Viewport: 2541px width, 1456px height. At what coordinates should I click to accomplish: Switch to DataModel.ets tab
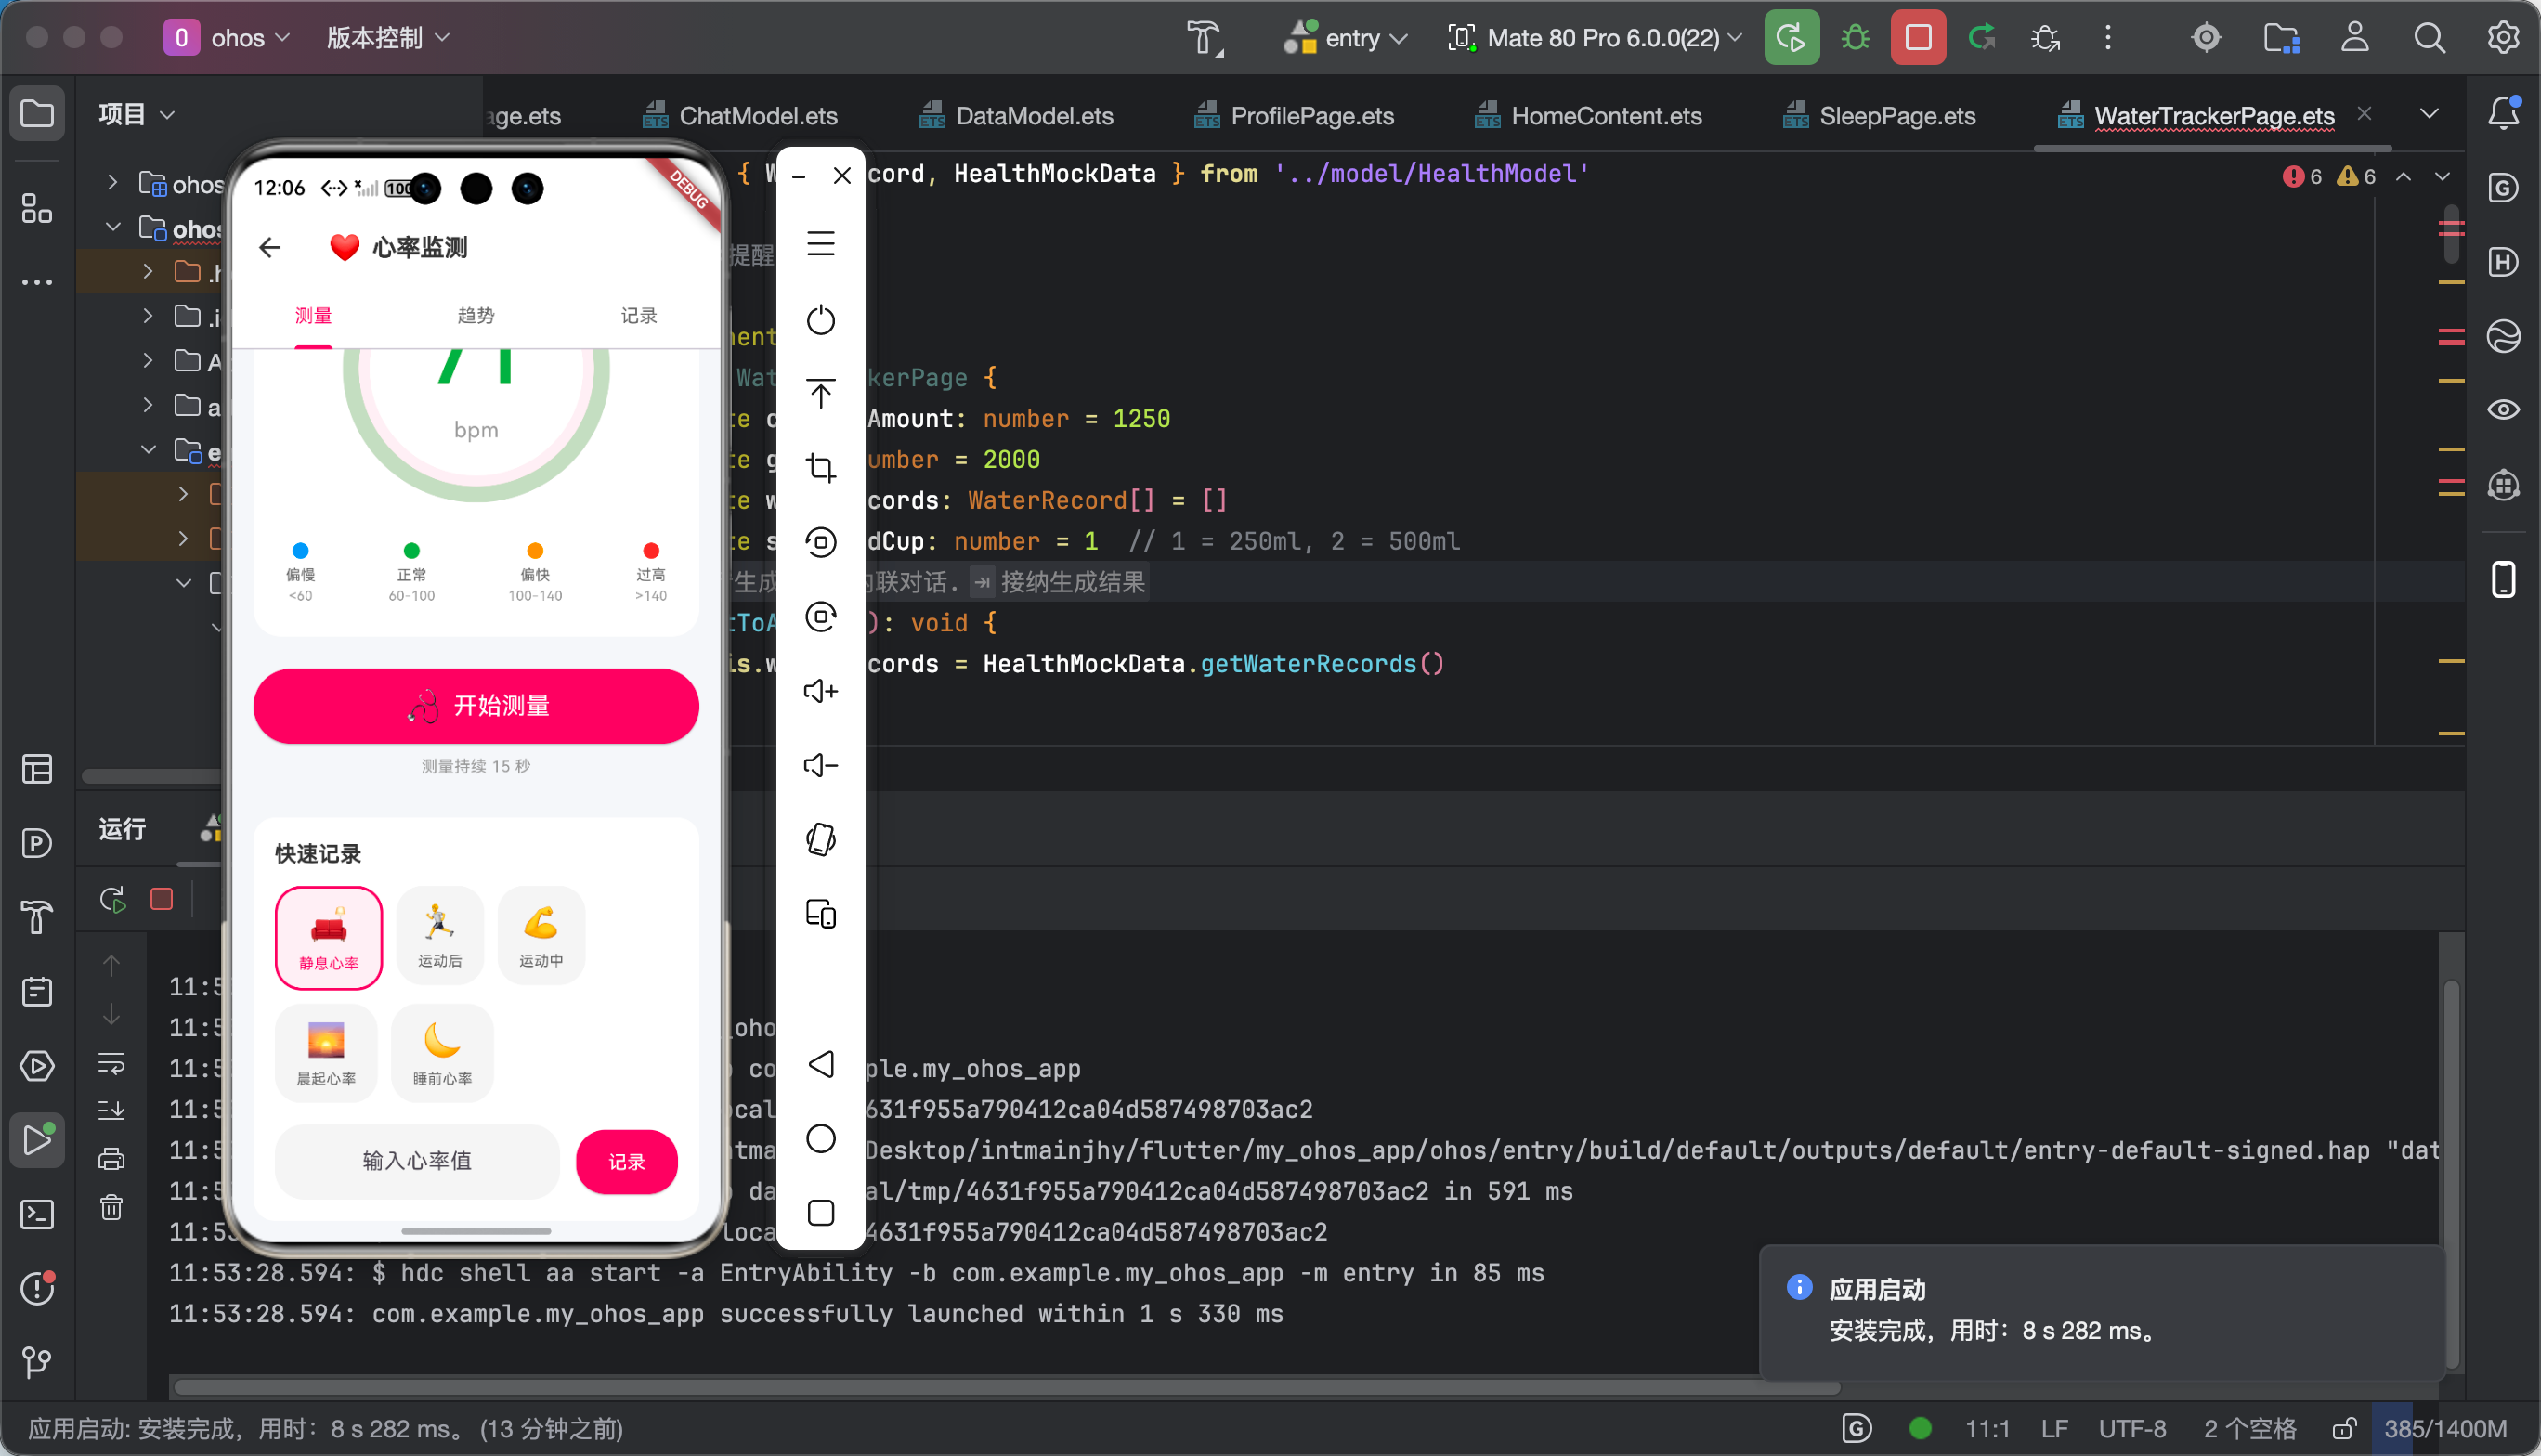click(1018, 116)
